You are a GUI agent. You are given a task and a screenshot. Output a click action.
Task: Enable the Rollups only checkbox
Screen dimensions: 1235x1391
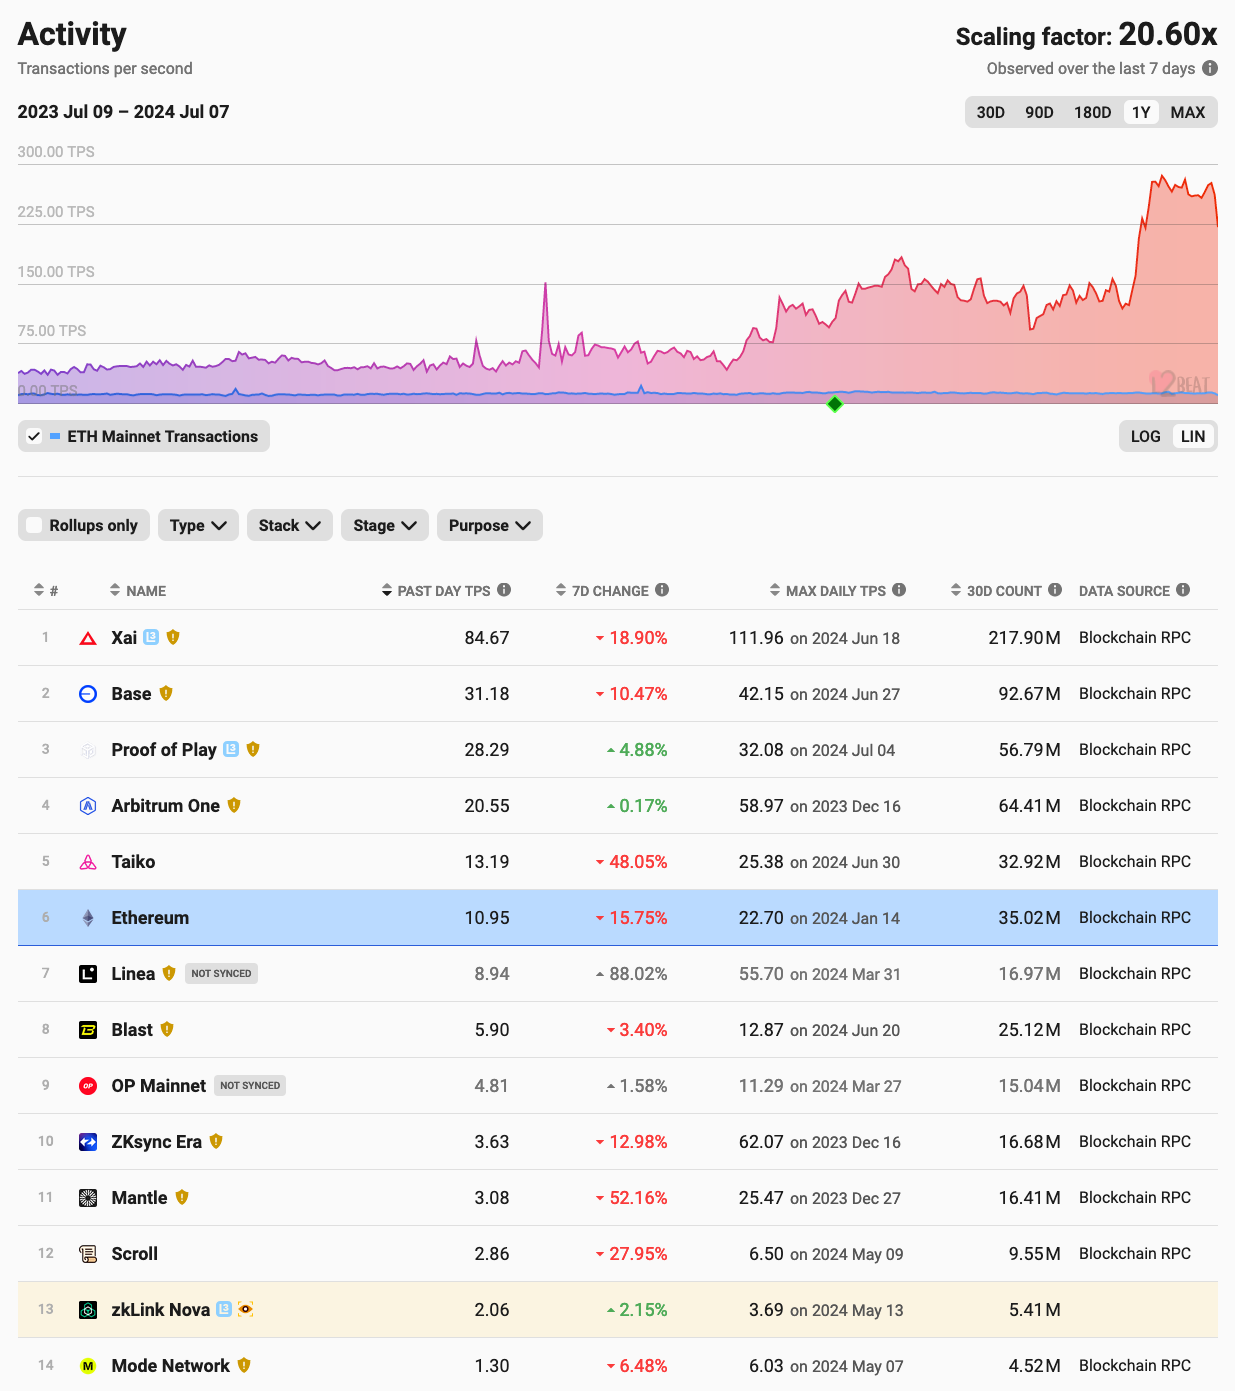pos(34,525)
